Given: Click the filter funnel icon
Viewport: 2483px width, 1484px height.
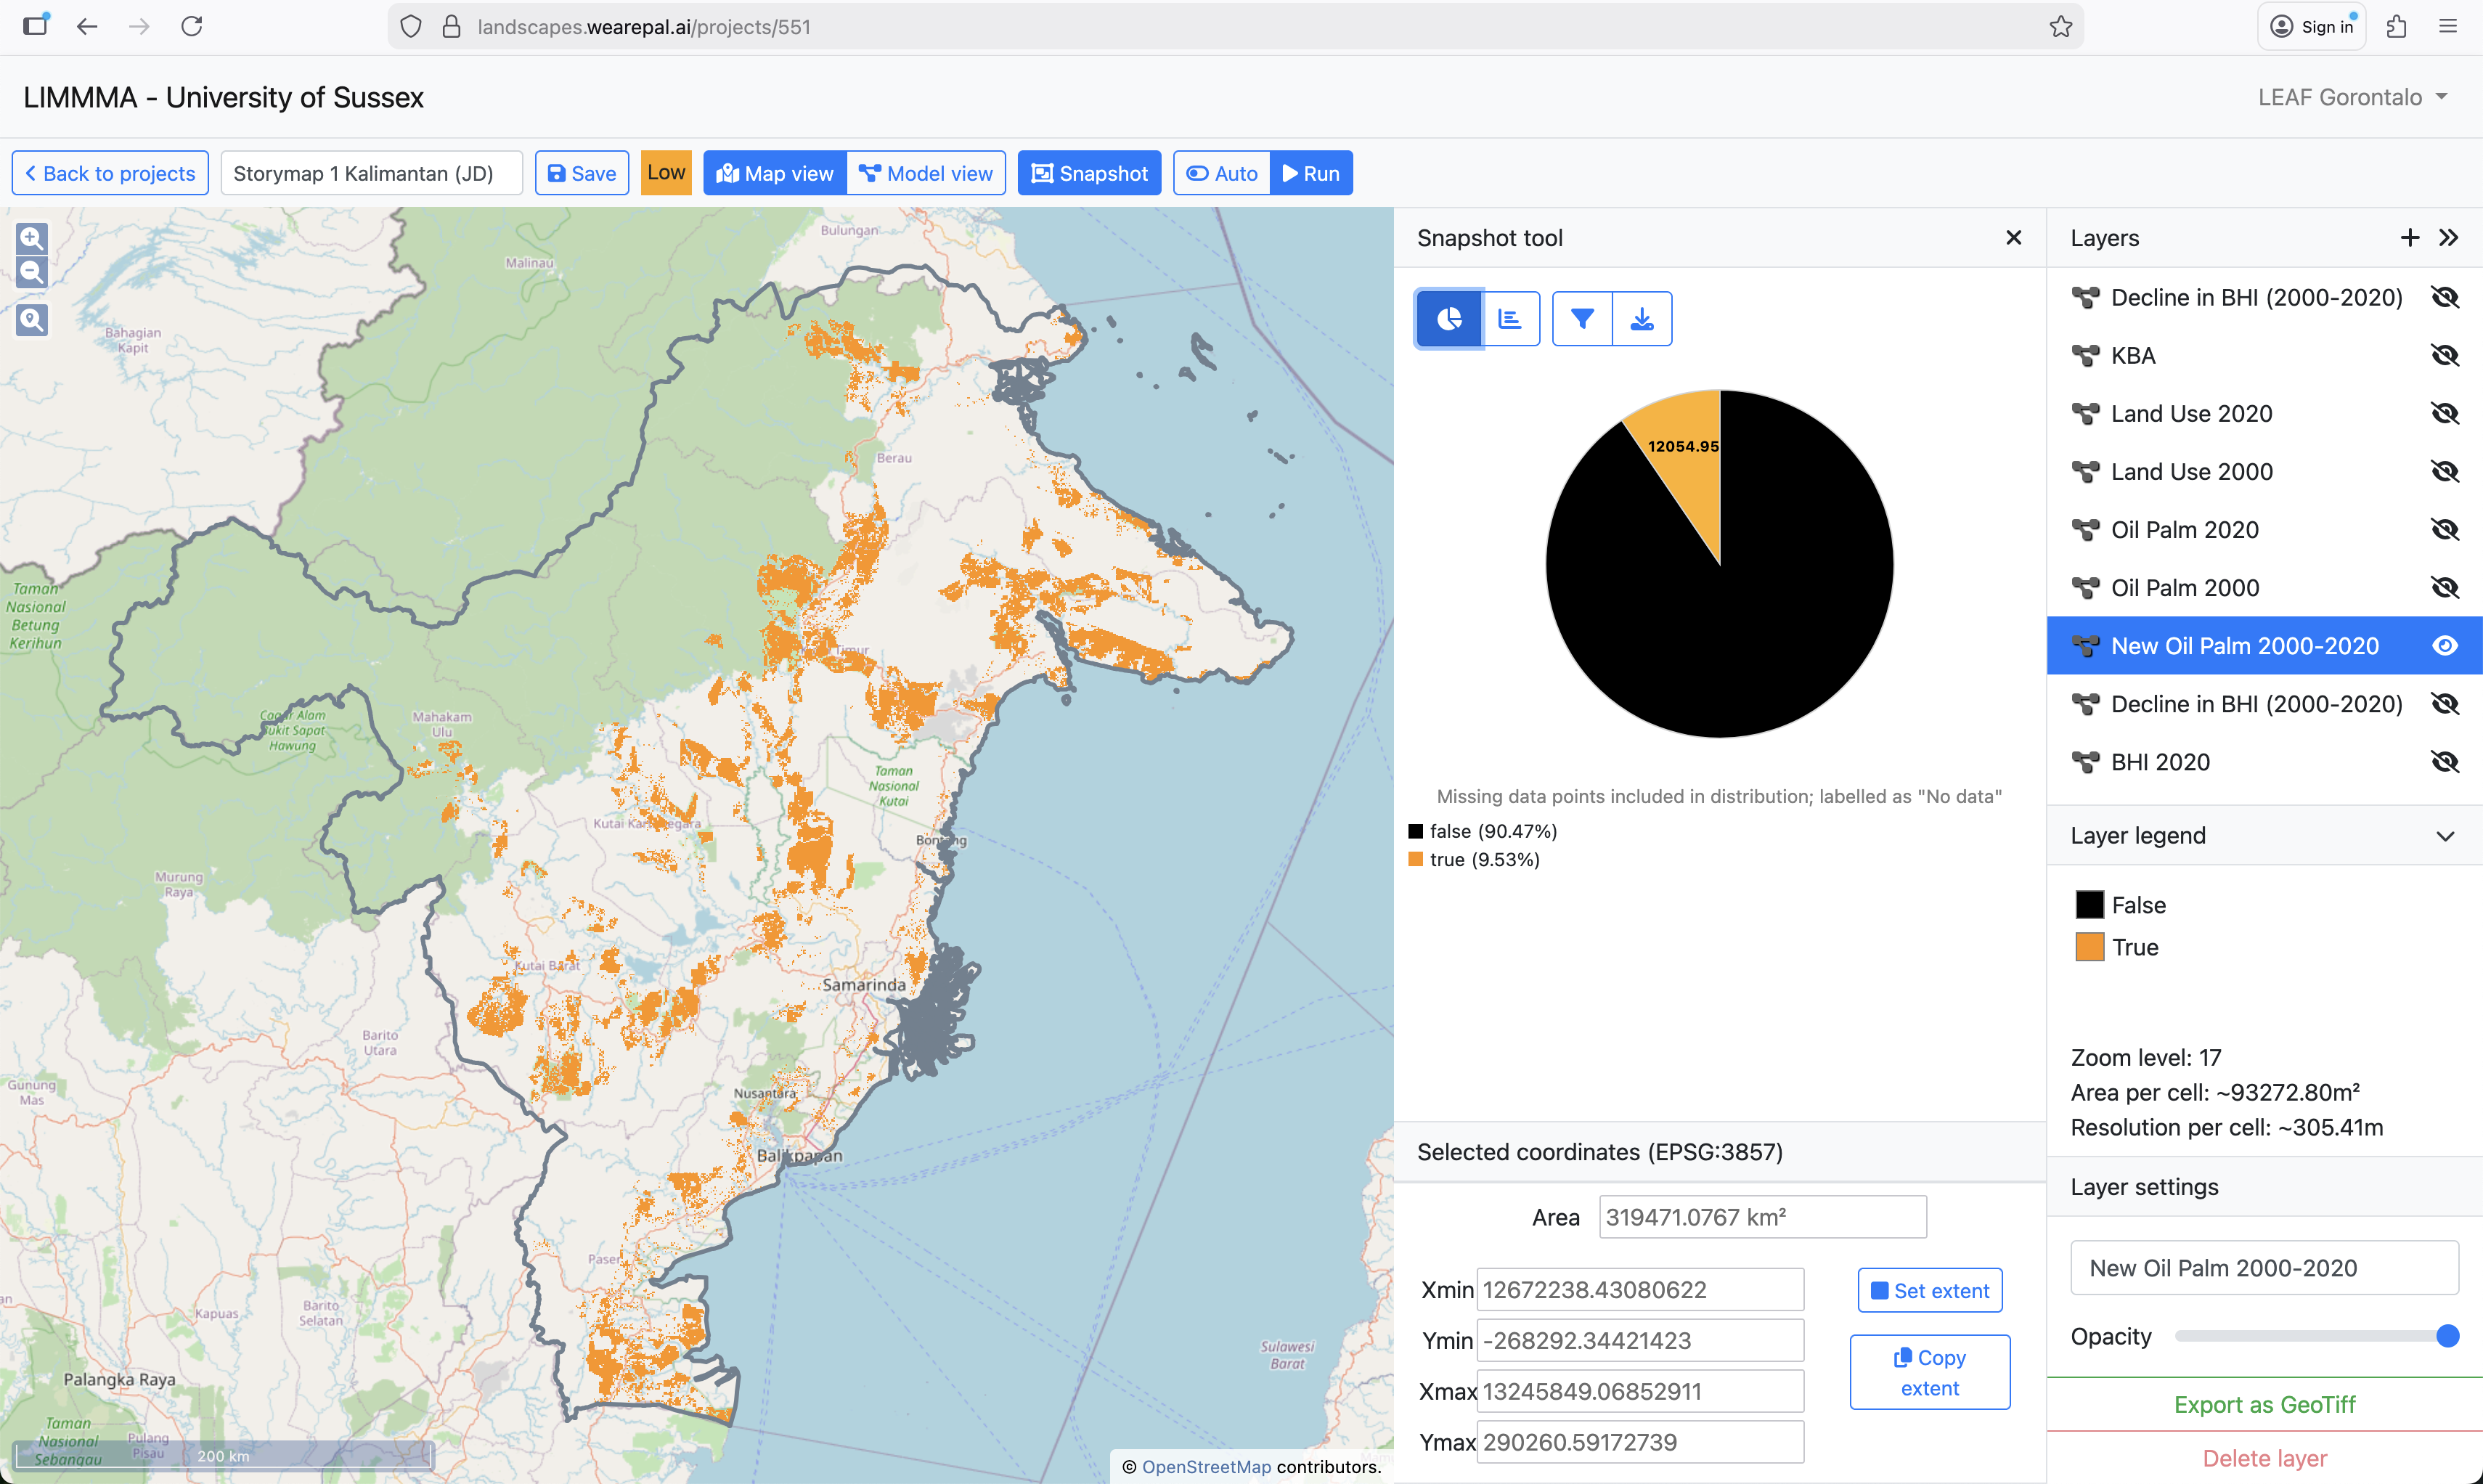Looking at the screenshot, I should click(1582, 319).
